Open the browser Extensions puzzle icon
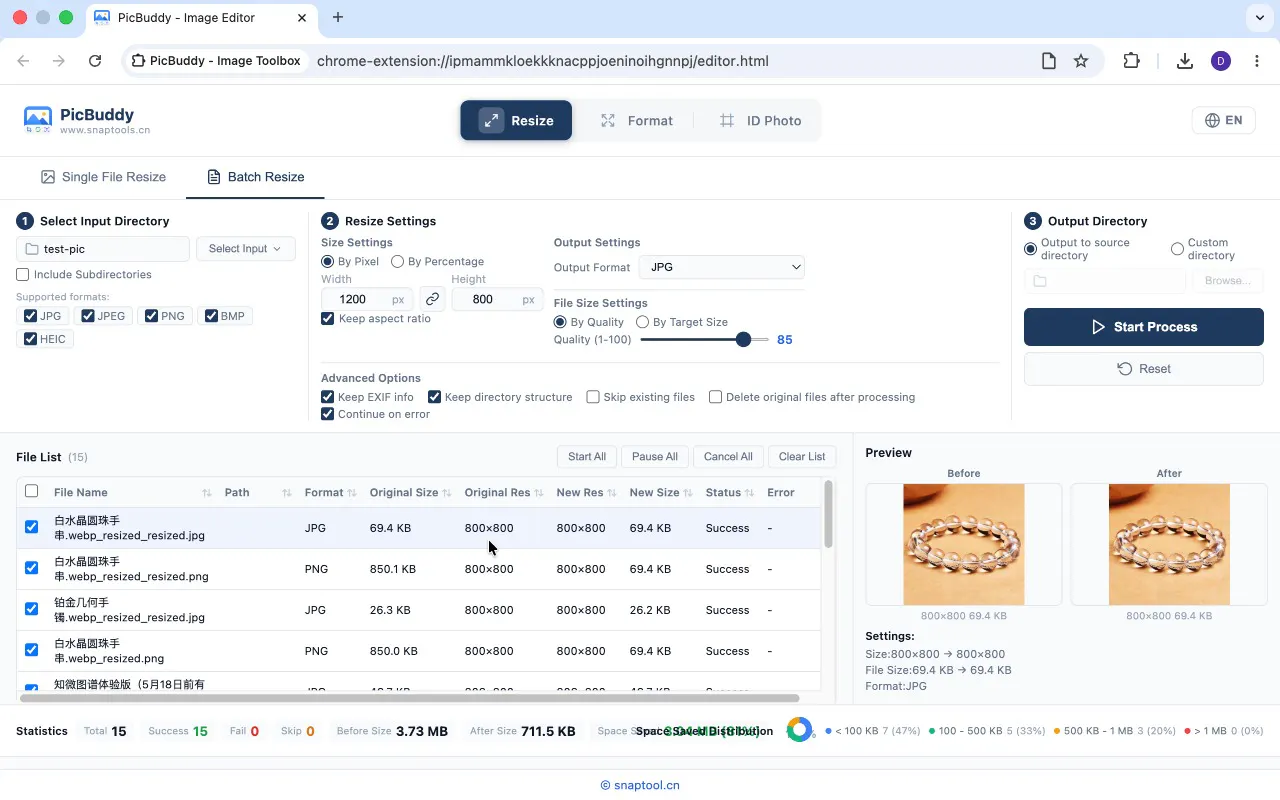Screen dimensions: 1280x800 1131,61
